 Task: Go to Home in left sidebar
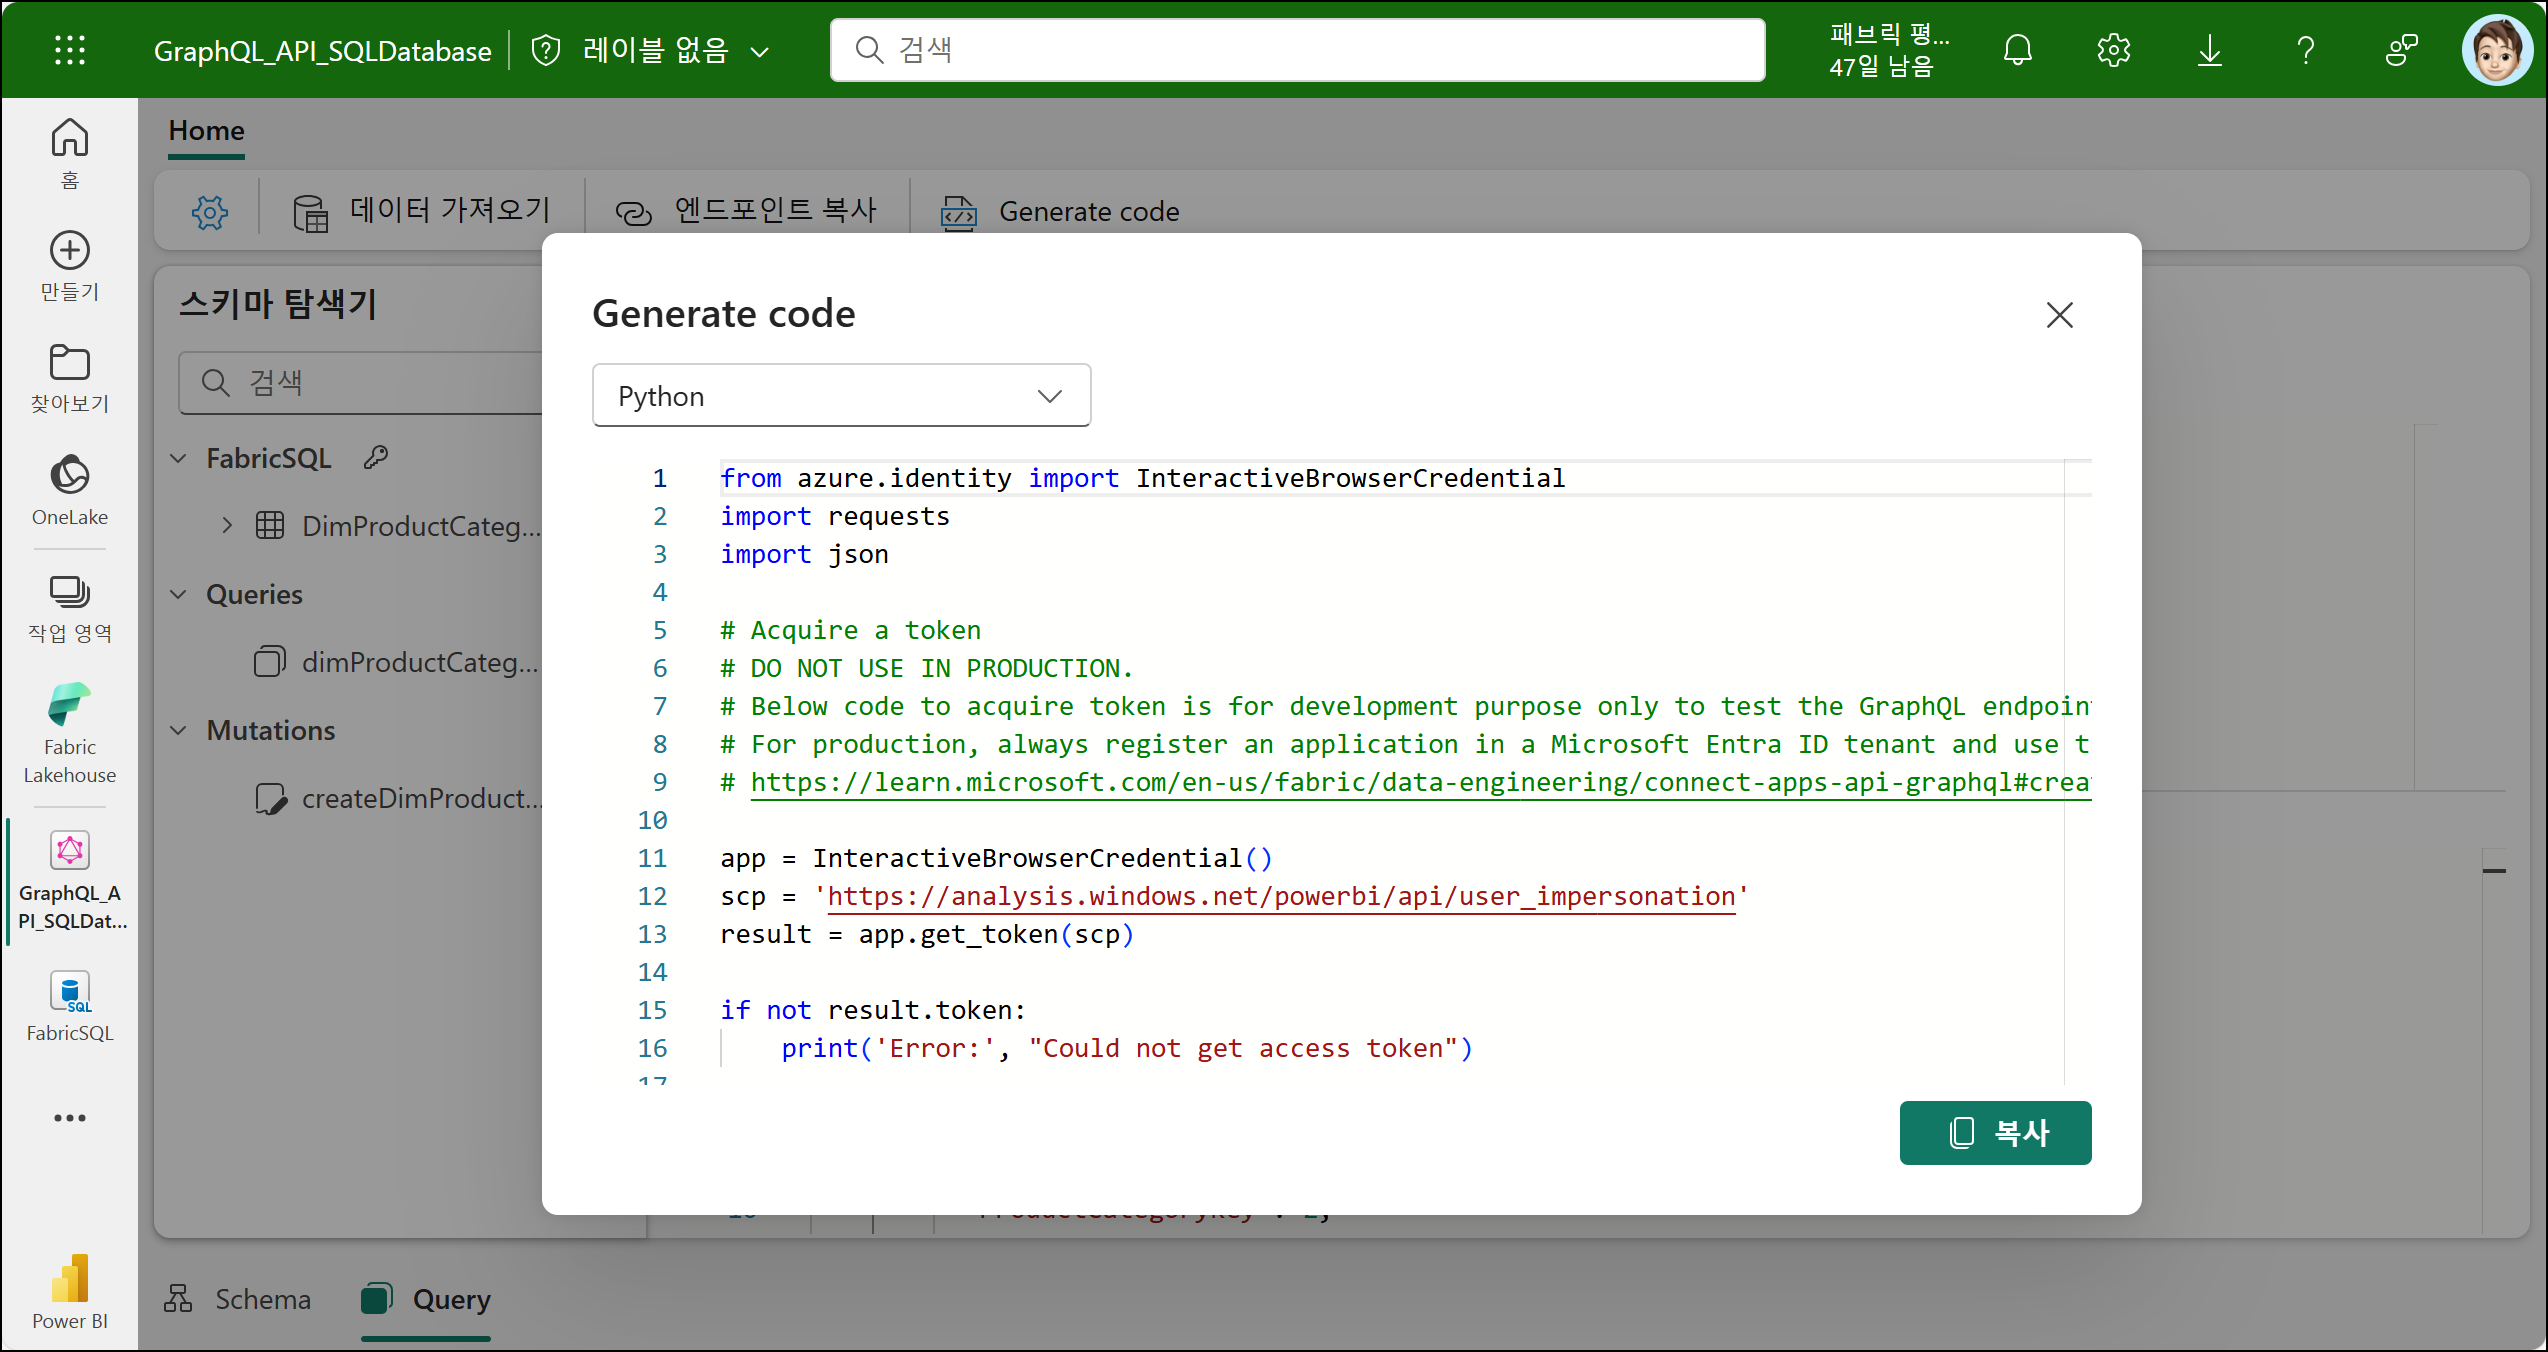[69, 154]
